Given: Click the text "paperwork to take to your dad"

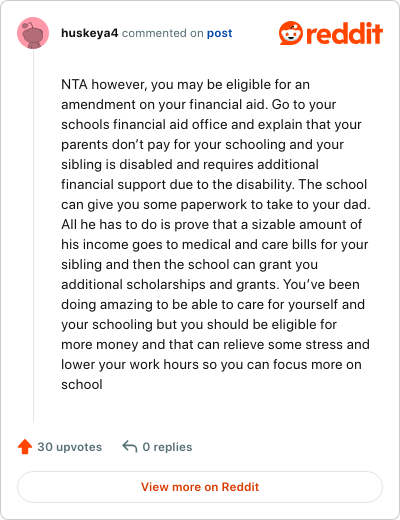Looking at the screenshot, I should pyautogui.click(x=275, y=204).
